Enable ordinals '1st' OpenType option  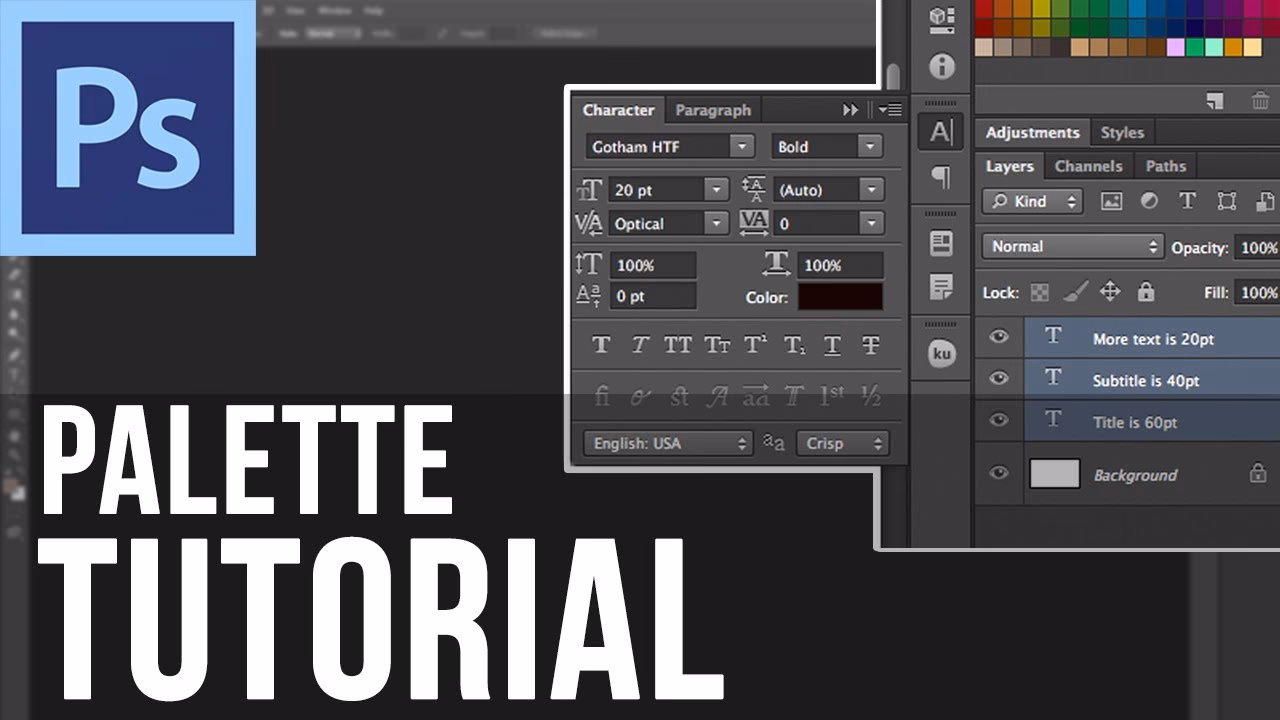coord(832,396)
